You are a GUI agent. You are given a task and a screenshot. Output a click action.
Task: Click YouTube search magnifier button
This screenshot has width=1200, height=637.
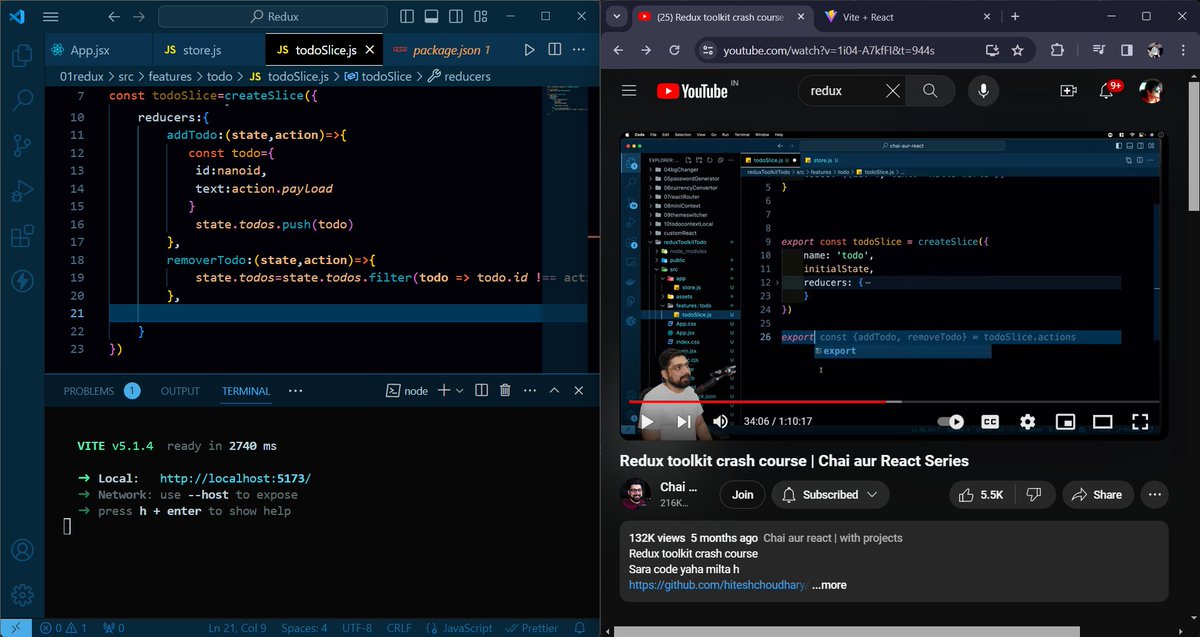point(930,91)
